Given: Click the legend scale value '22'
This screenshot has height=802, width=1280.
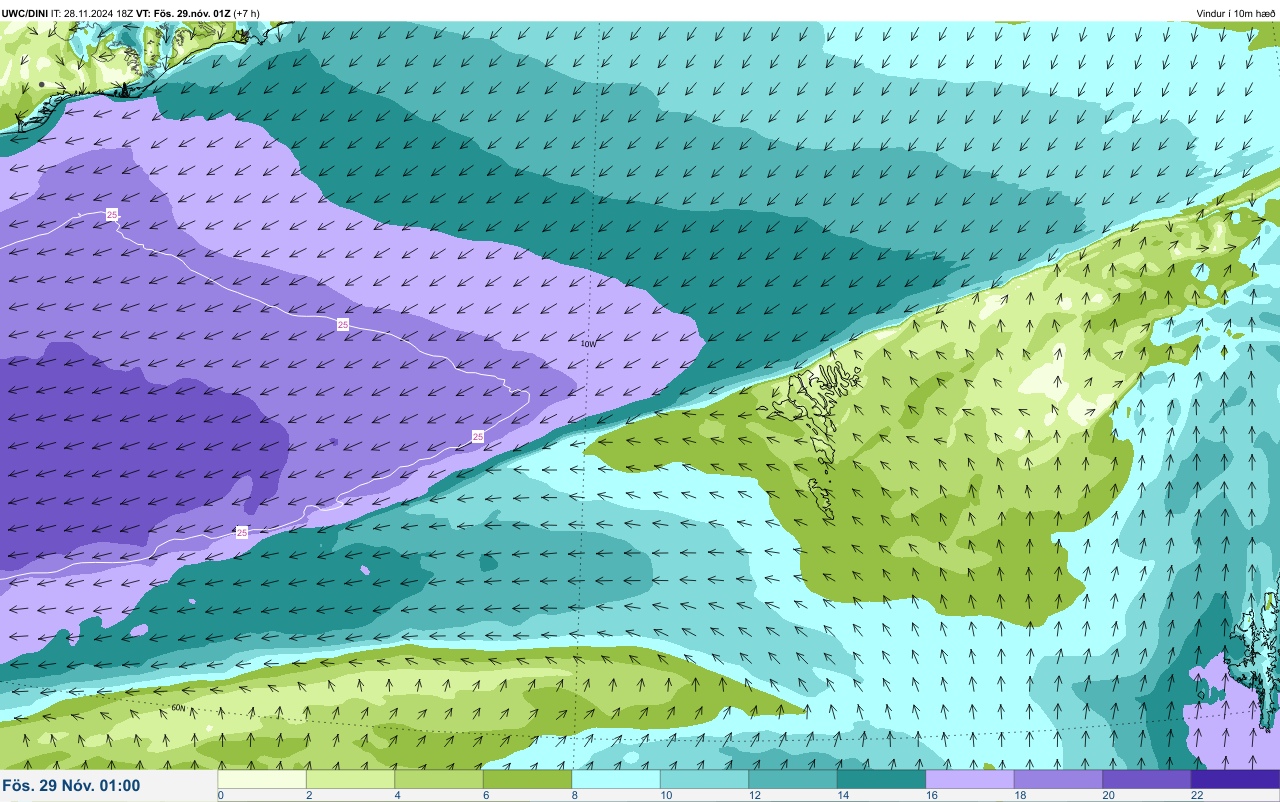Looking at the screenshot, I should tap(1196, 795).
